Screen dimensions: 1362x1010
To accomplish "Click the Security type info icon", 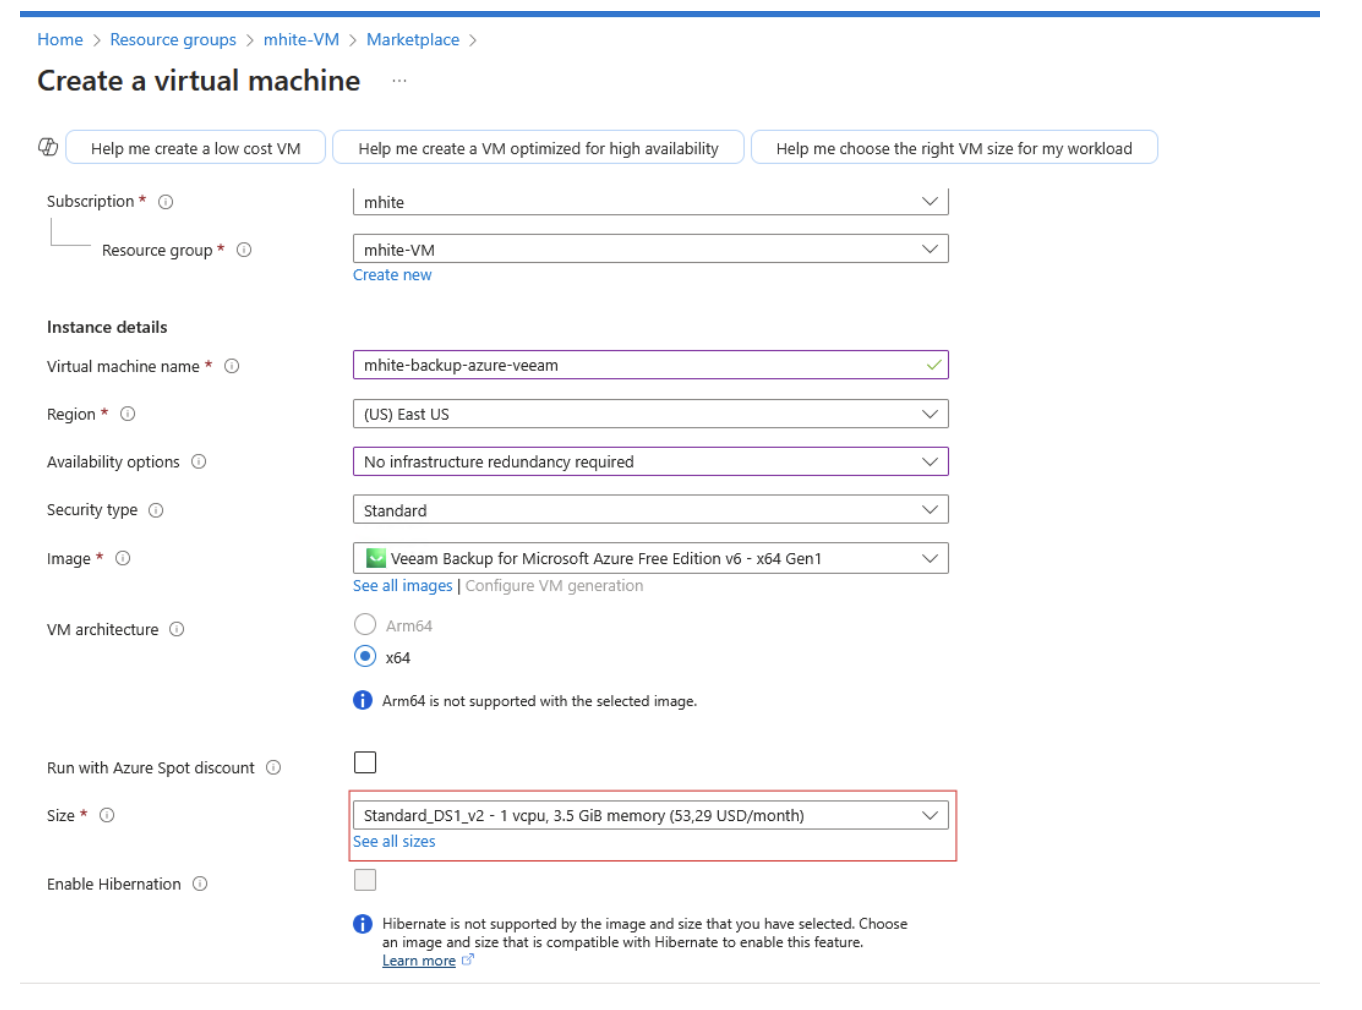I will click(156, 510).
